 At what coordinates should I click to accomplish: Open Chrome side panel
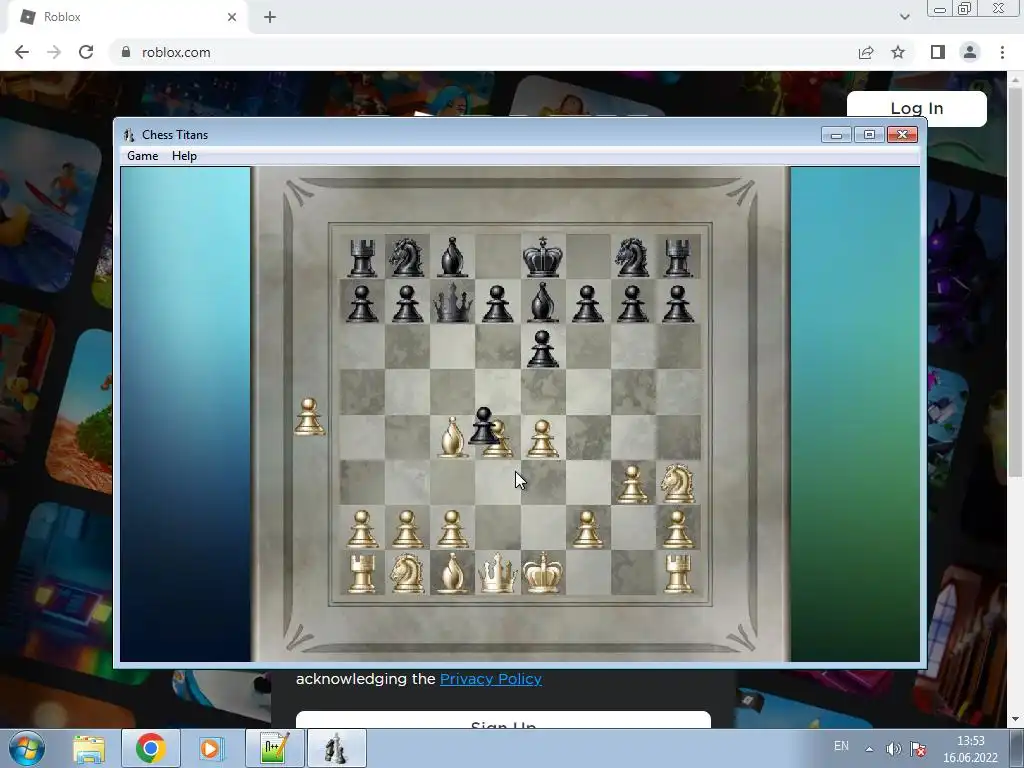coord(938,52)
